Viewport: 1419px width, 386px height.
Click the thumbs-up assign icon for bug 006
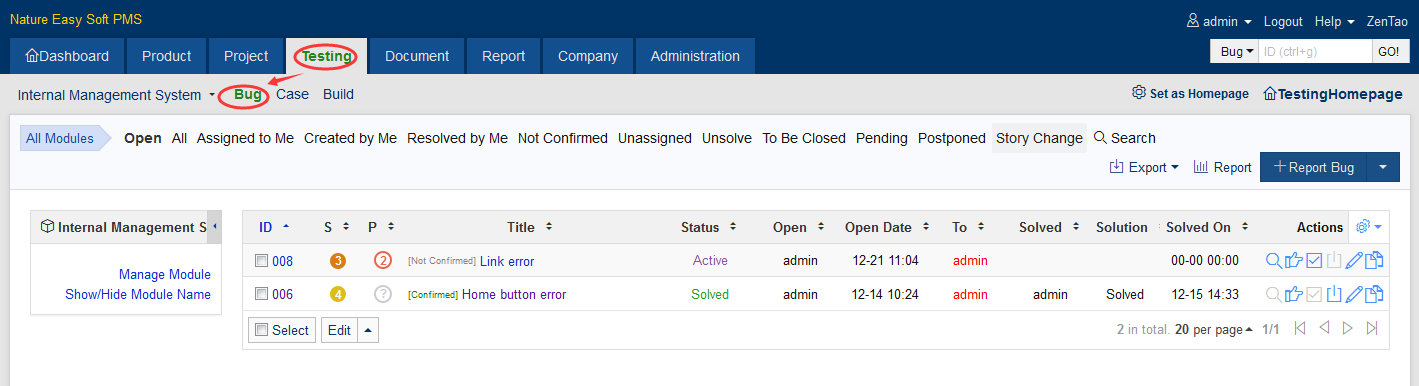pyautogui.click(x=1294, y=294)
